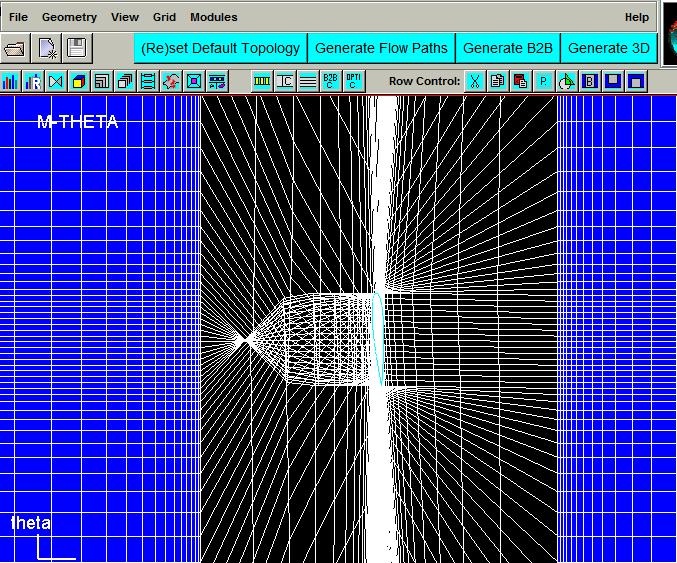The width and height of the screenshot is (677, 563).
Task: Click the Row Control B icon
Action: click(590, 81)
